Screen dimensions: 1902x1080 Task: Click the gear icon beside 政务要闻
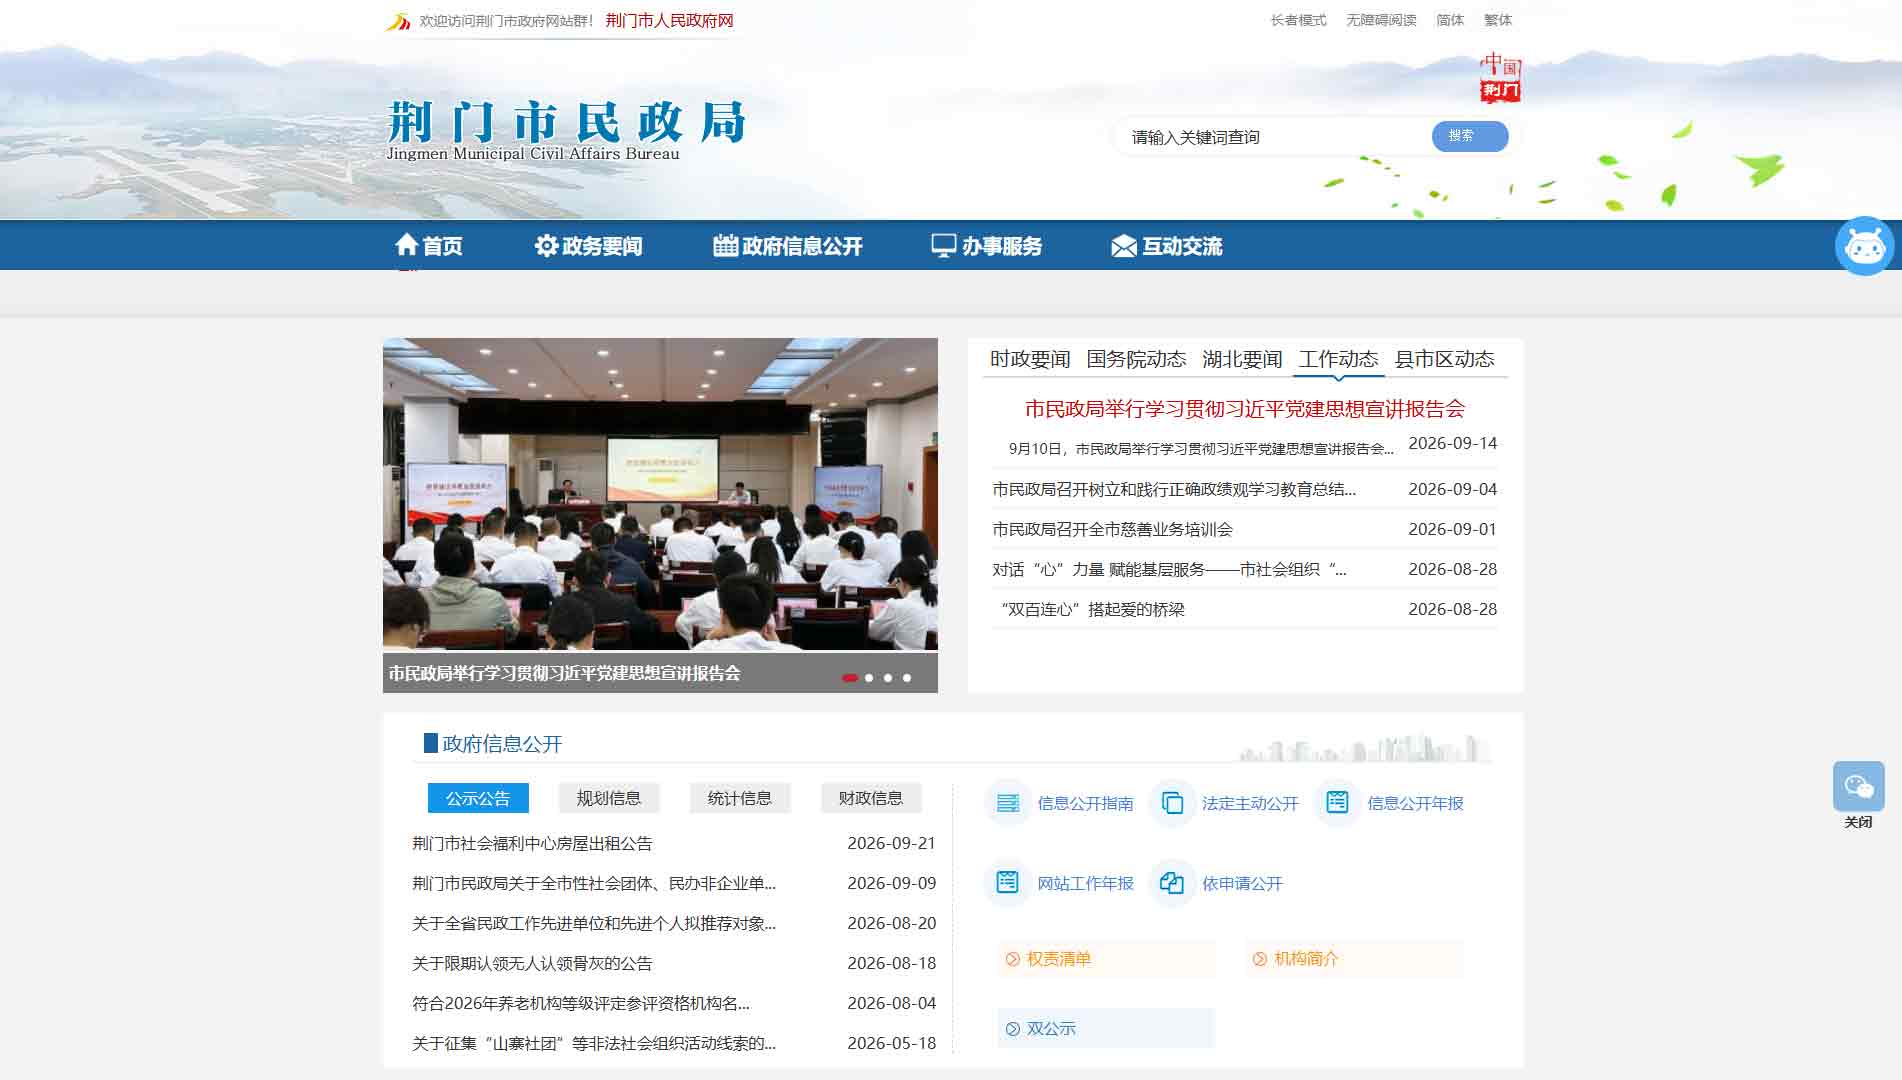pyautogui.click(x=546, y=245)
